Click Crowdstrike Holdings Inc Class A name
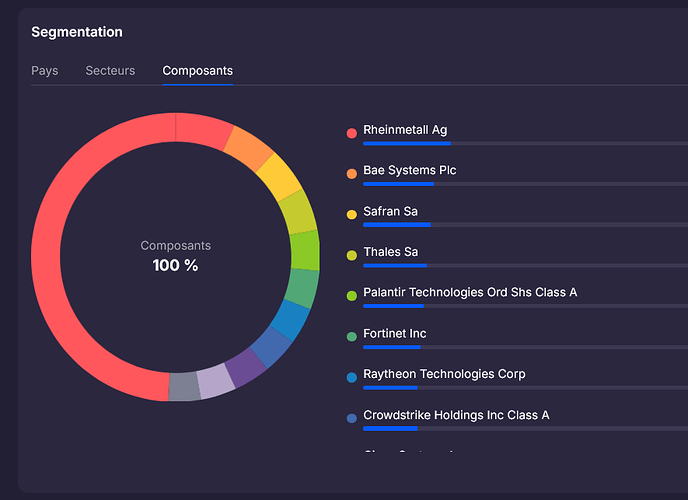 pos(456,415)
